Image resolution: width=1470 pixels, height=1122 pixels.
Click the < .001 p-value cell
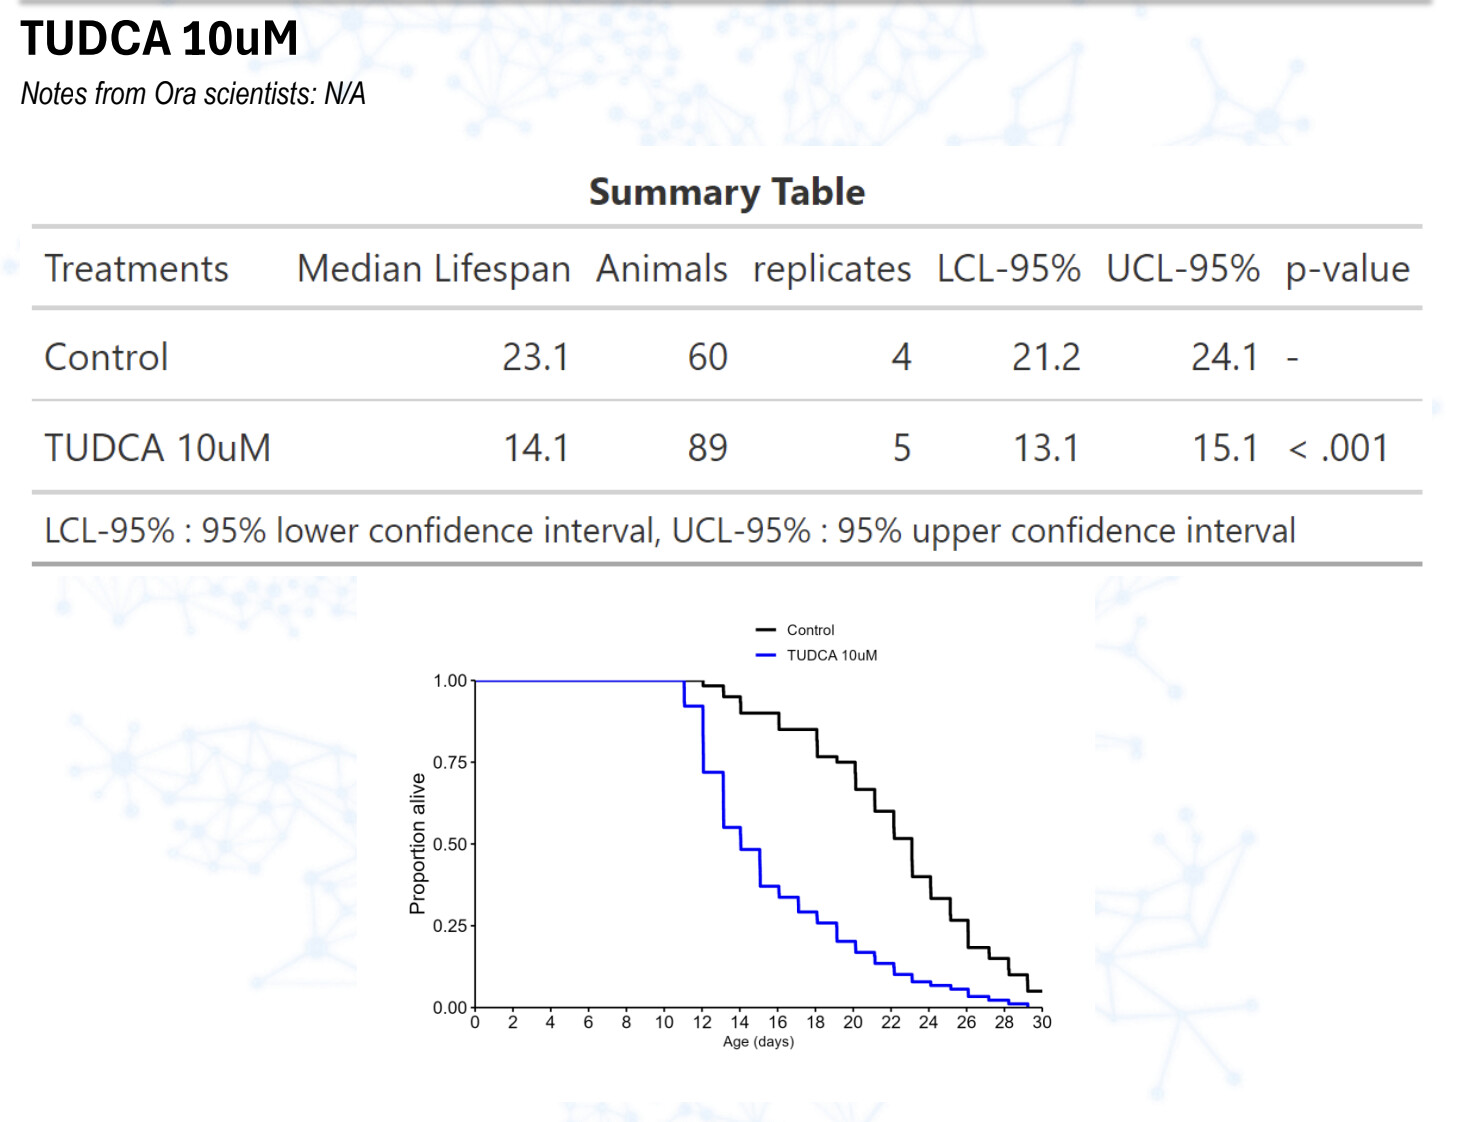click(1339, 448)
